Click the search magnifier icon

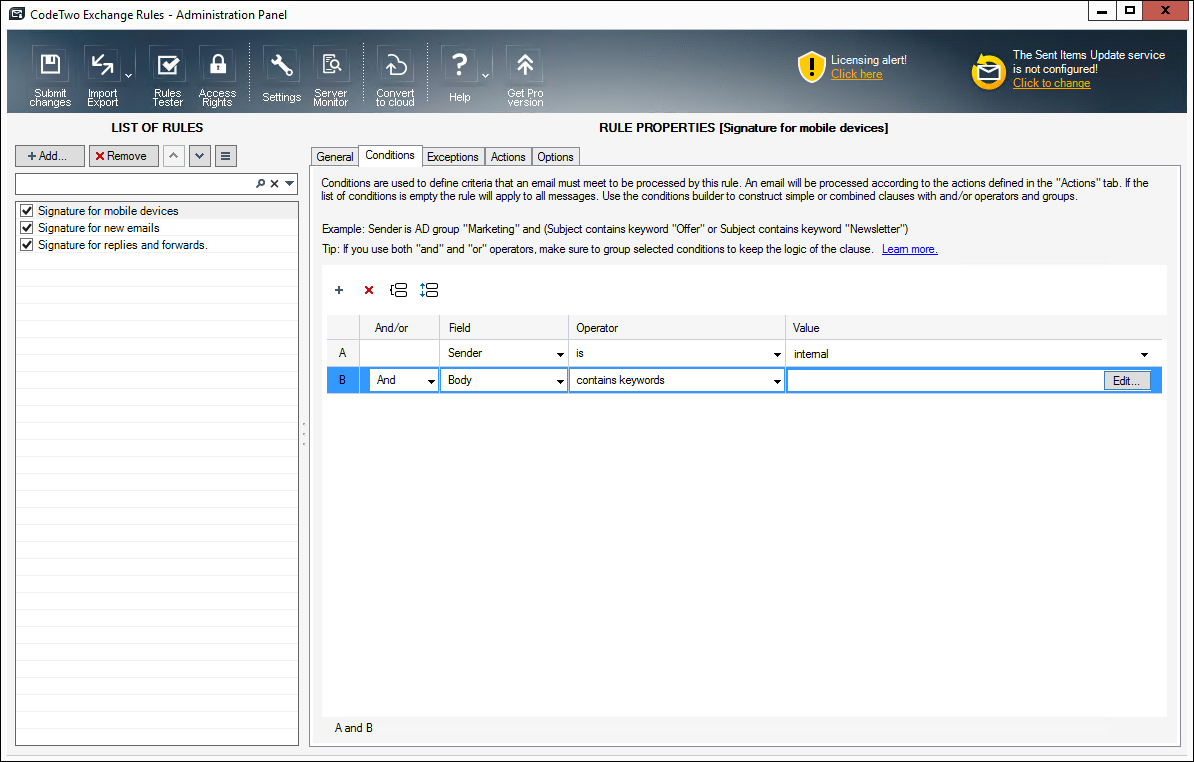260,183
